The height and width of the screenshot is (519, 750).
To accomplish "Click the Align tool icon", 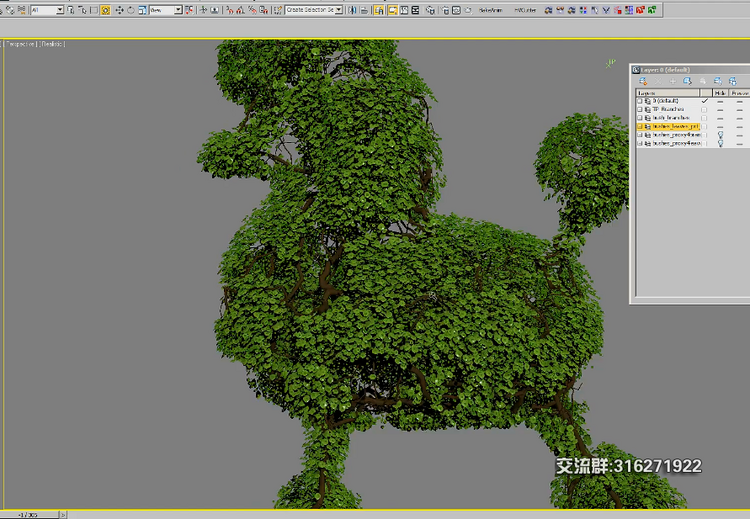I will pyautogui.click(x=364, y=10).
